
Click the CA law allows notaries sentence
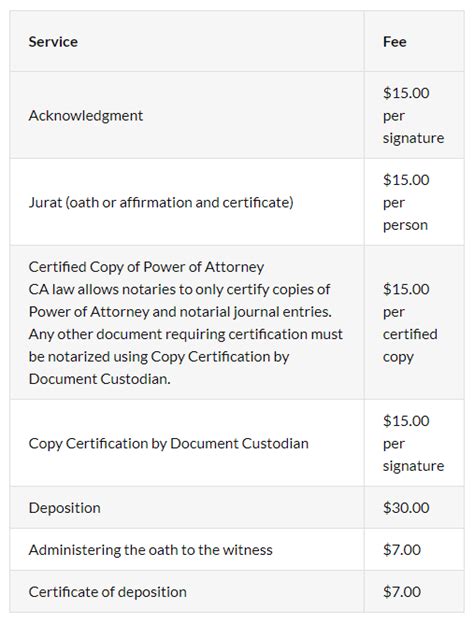coord(179,289)
